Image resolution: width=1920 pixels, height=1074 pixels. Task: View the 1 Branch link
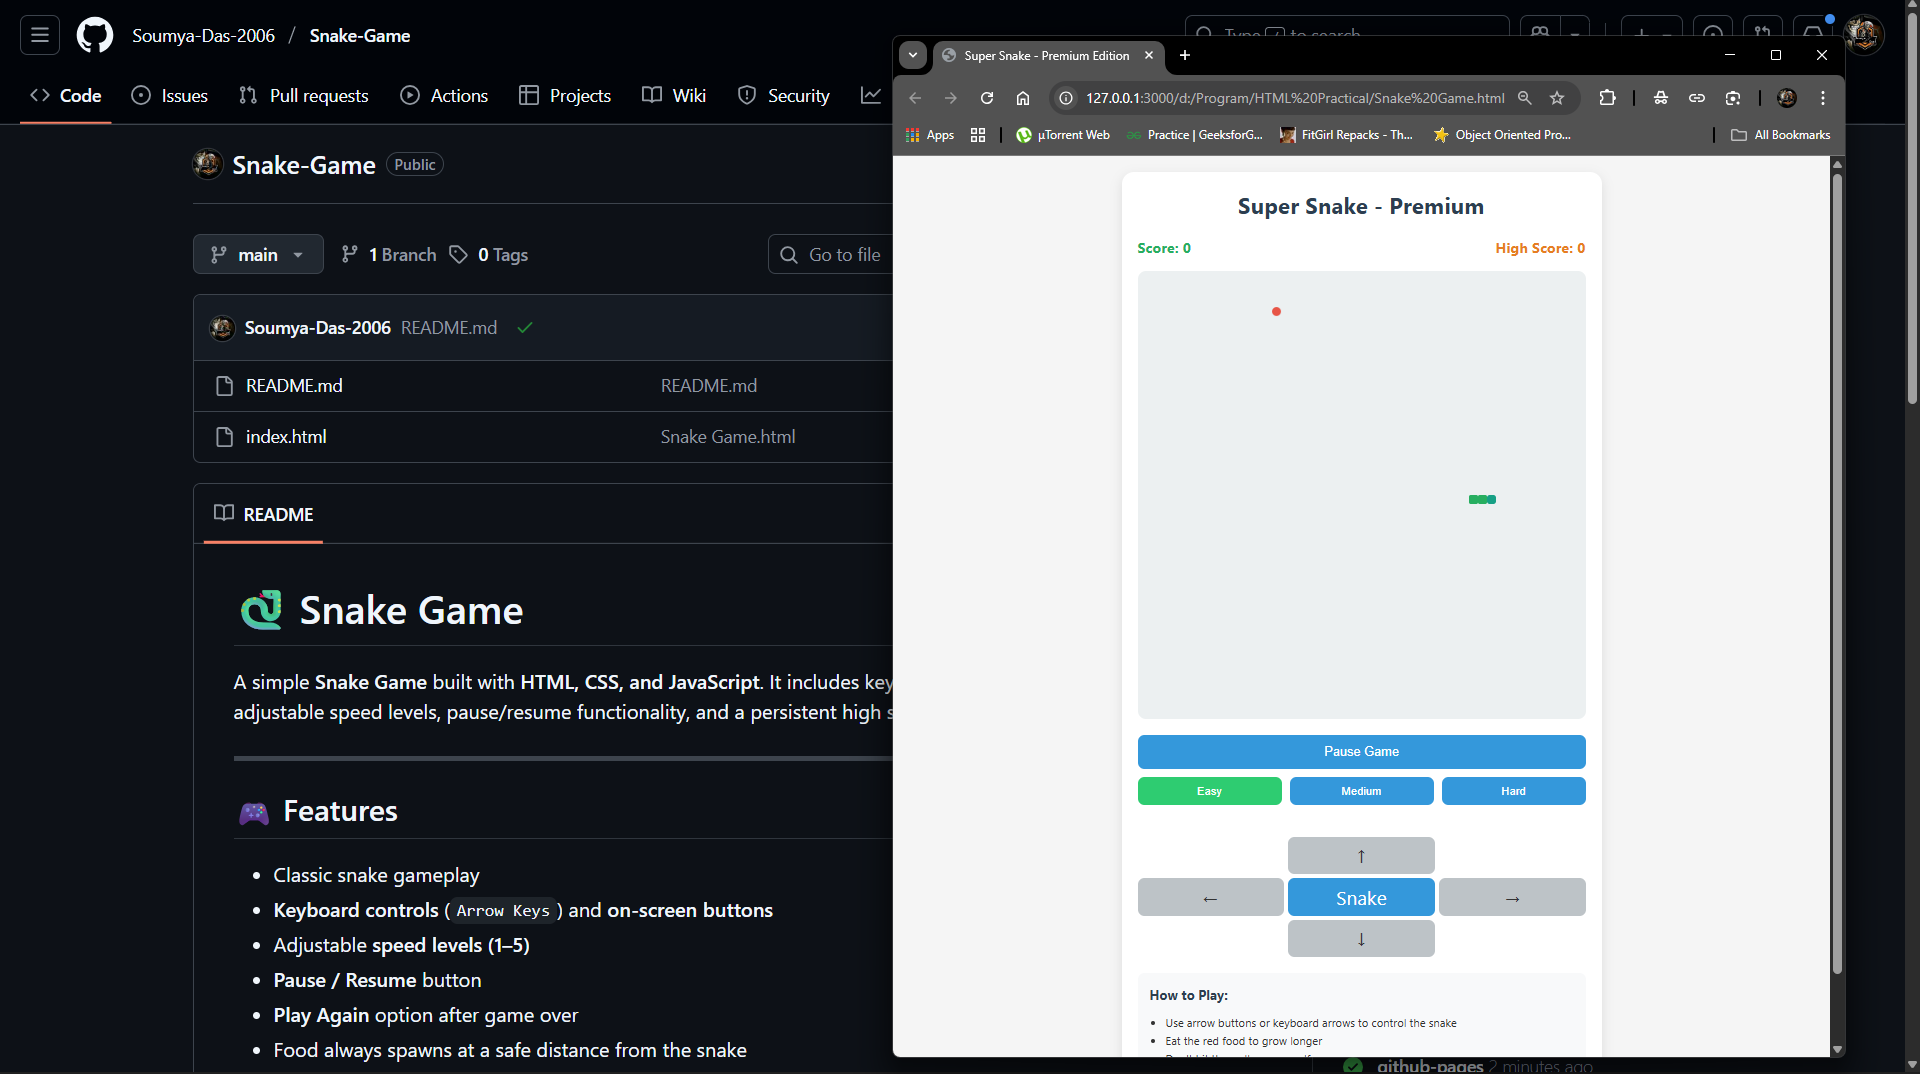click(x=389, y=255)
